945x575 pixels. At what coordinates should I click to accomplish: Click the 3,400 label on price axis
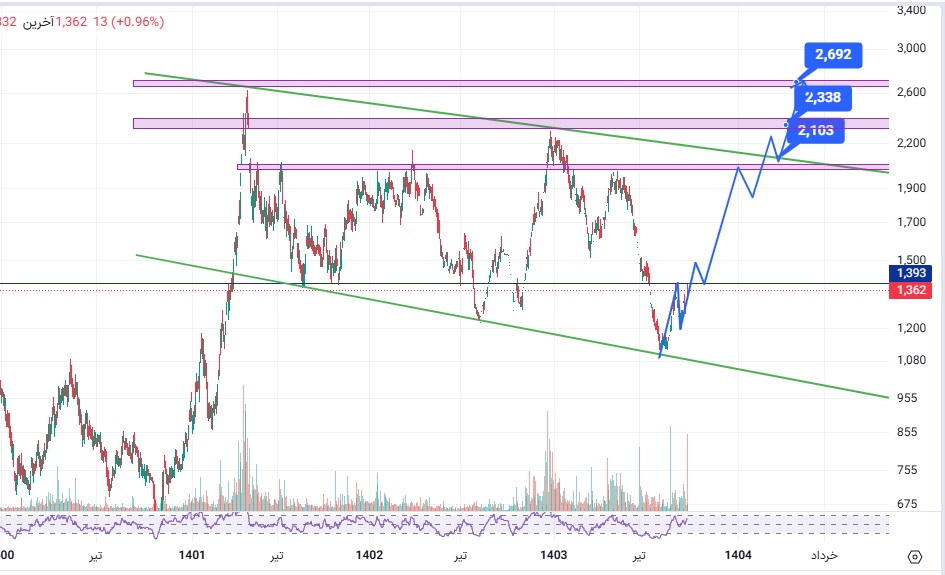(912, 11)
